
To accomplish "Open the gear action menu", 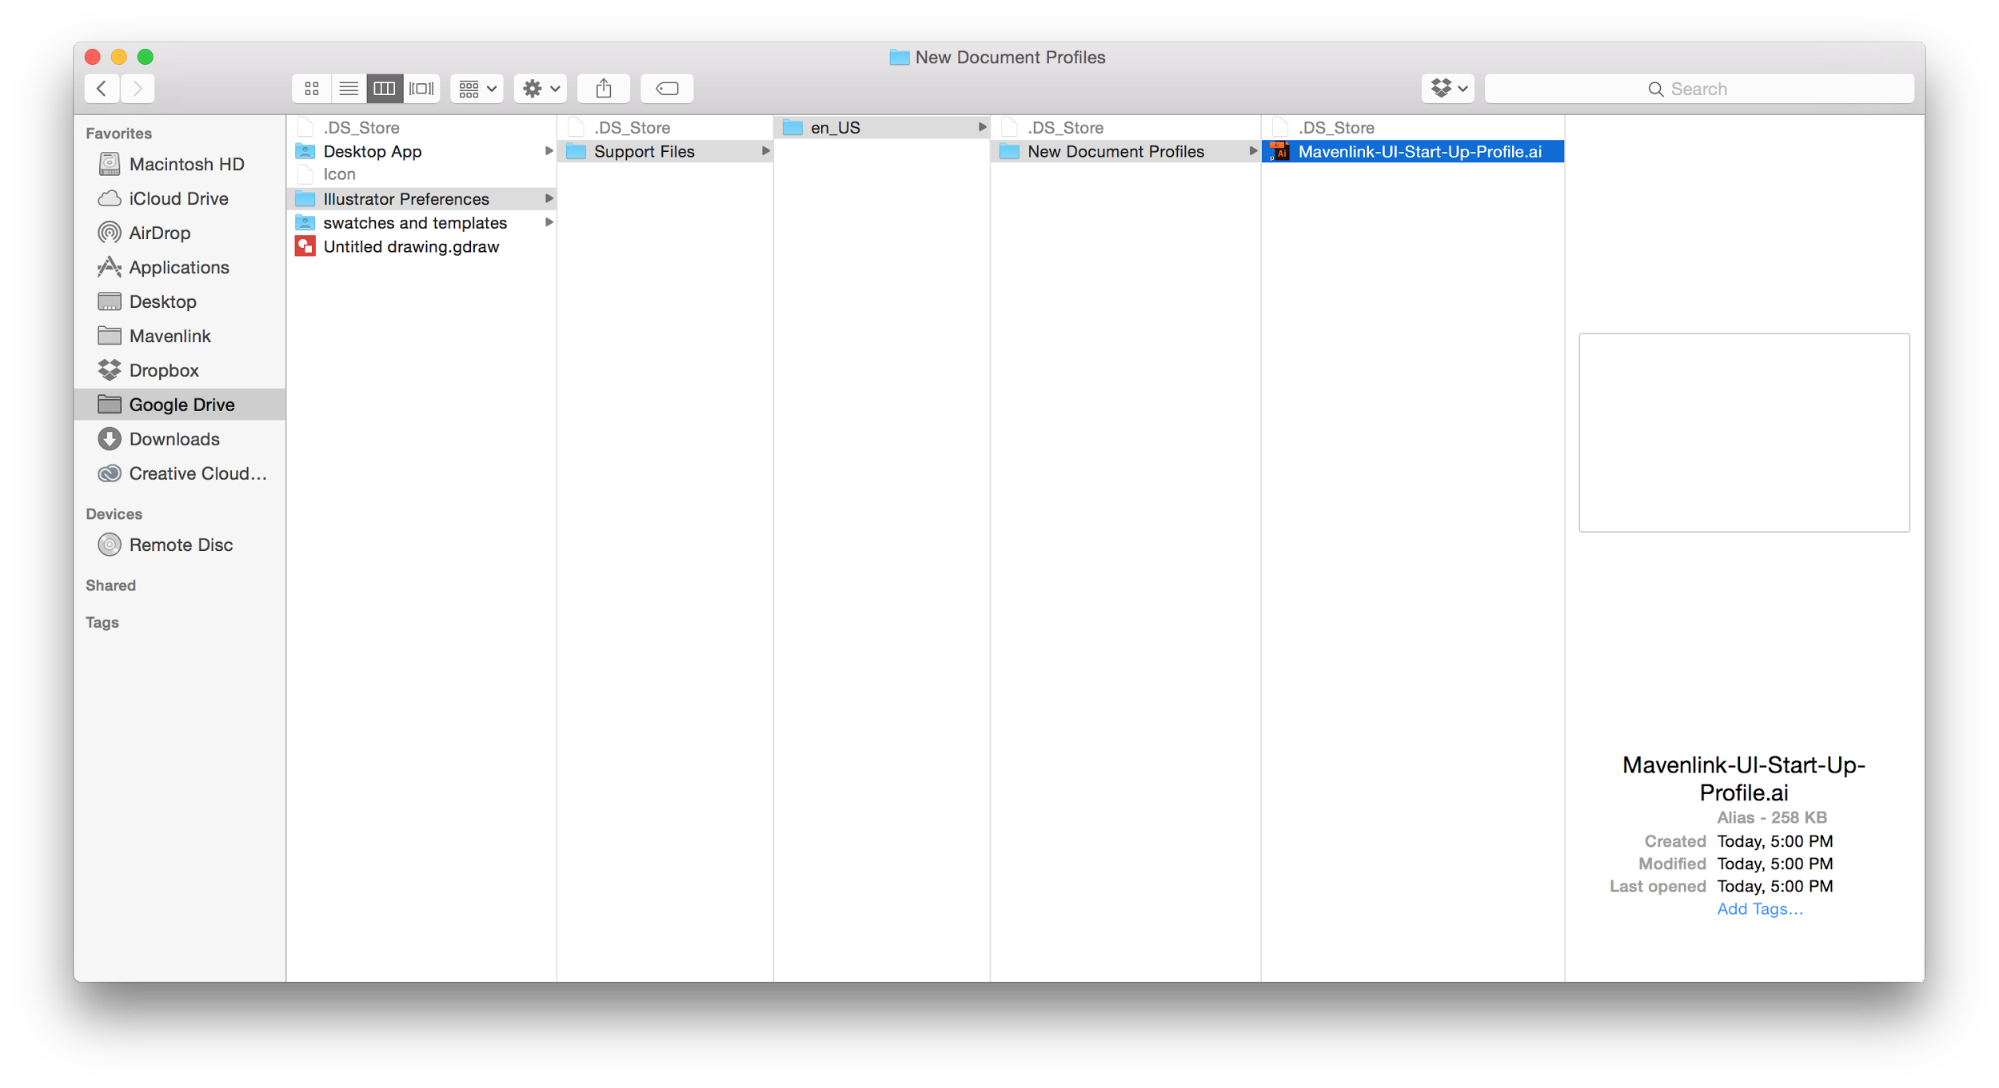I will tap(541, 89).
